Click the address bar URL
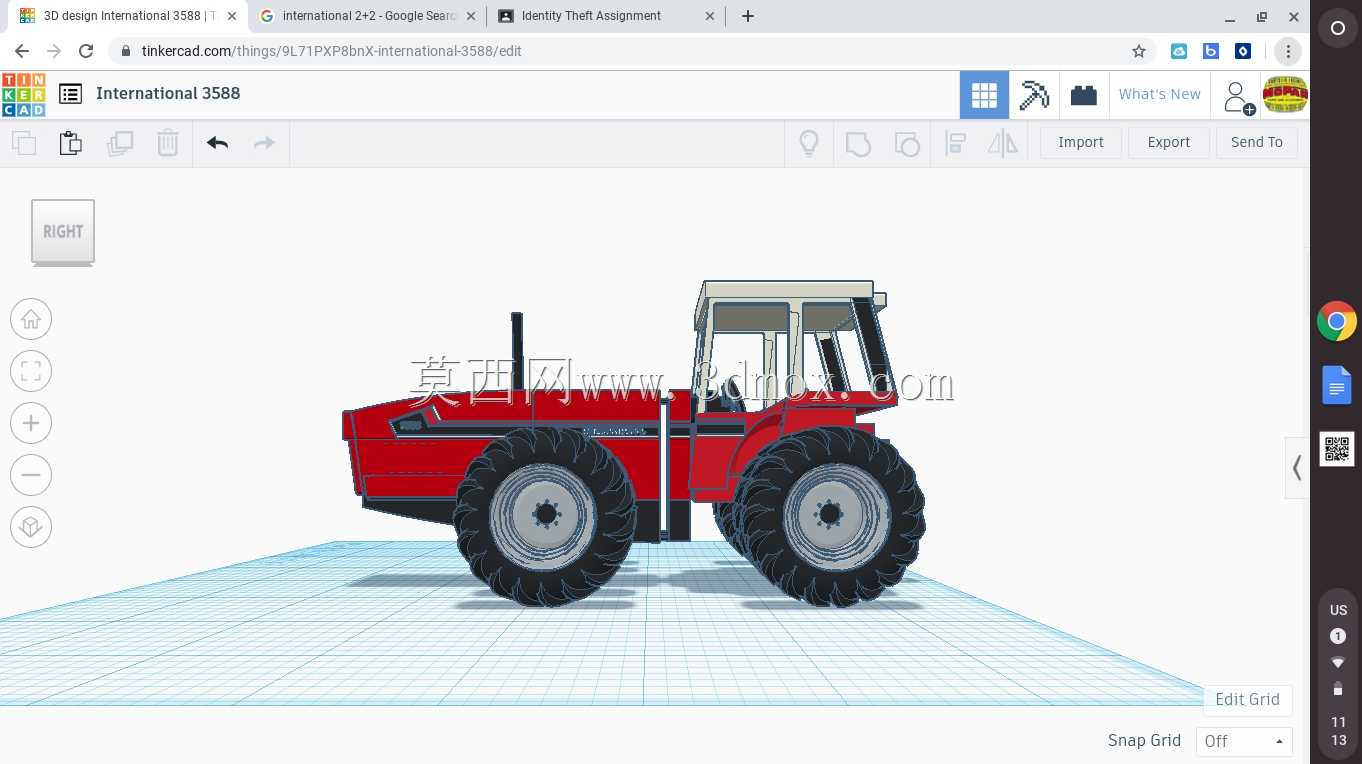 (x=332, y=51)
